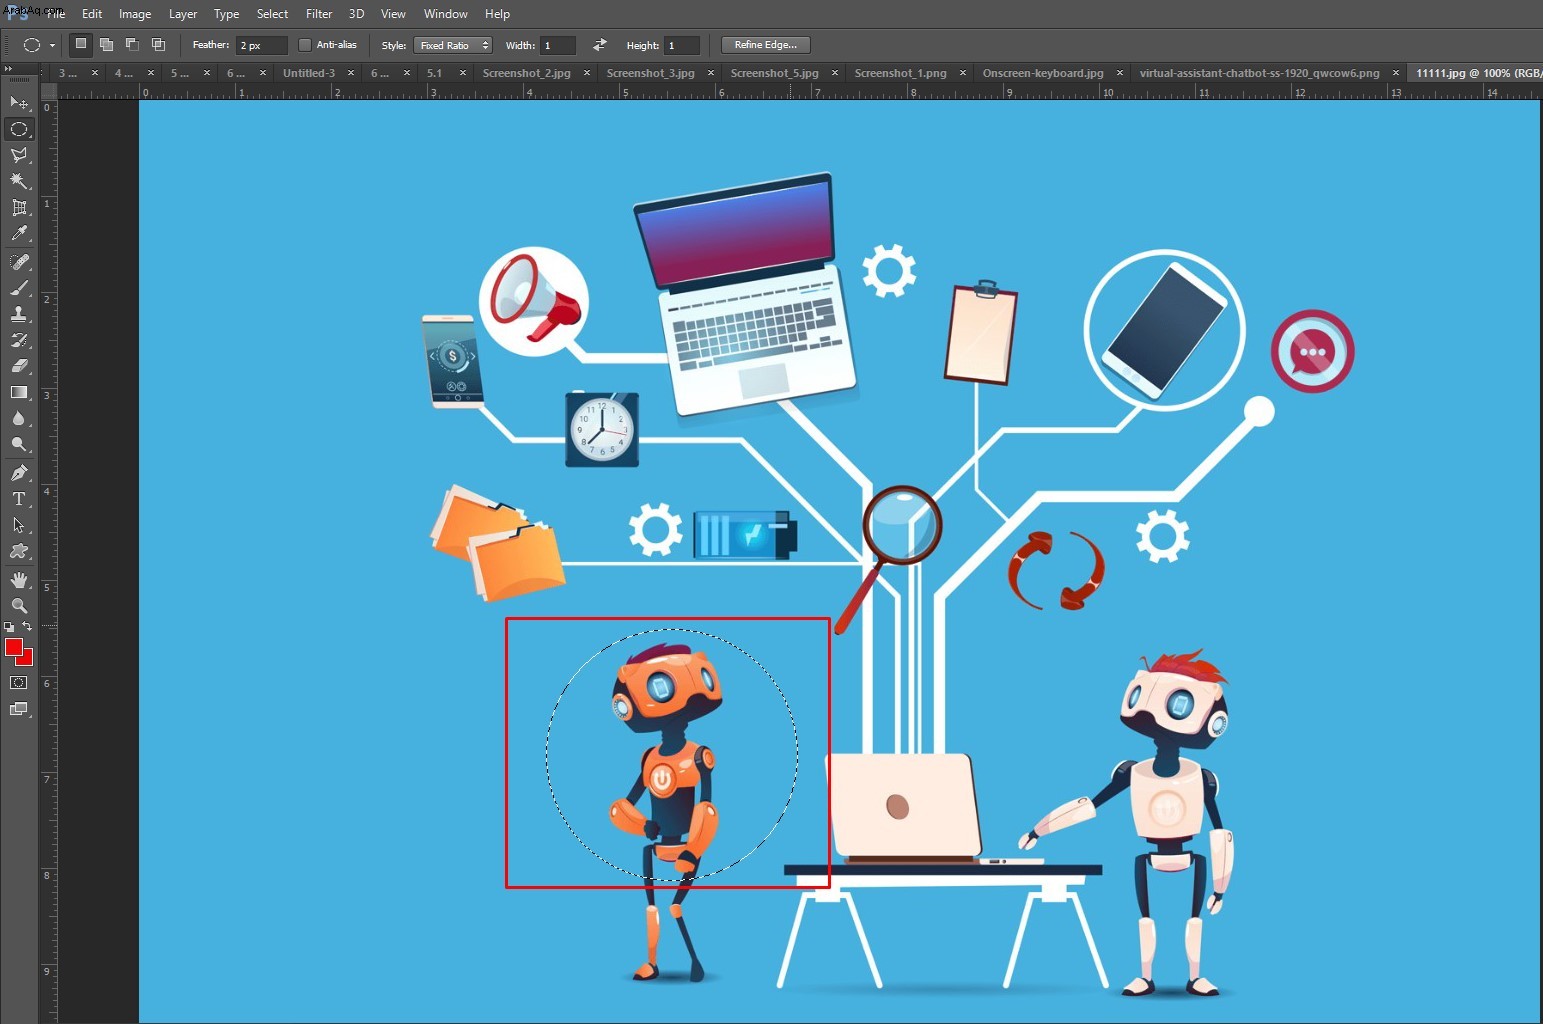Select the Healing Brush tool
Viewport: 1543px width, 1024px height.
[x=19, y=262]
